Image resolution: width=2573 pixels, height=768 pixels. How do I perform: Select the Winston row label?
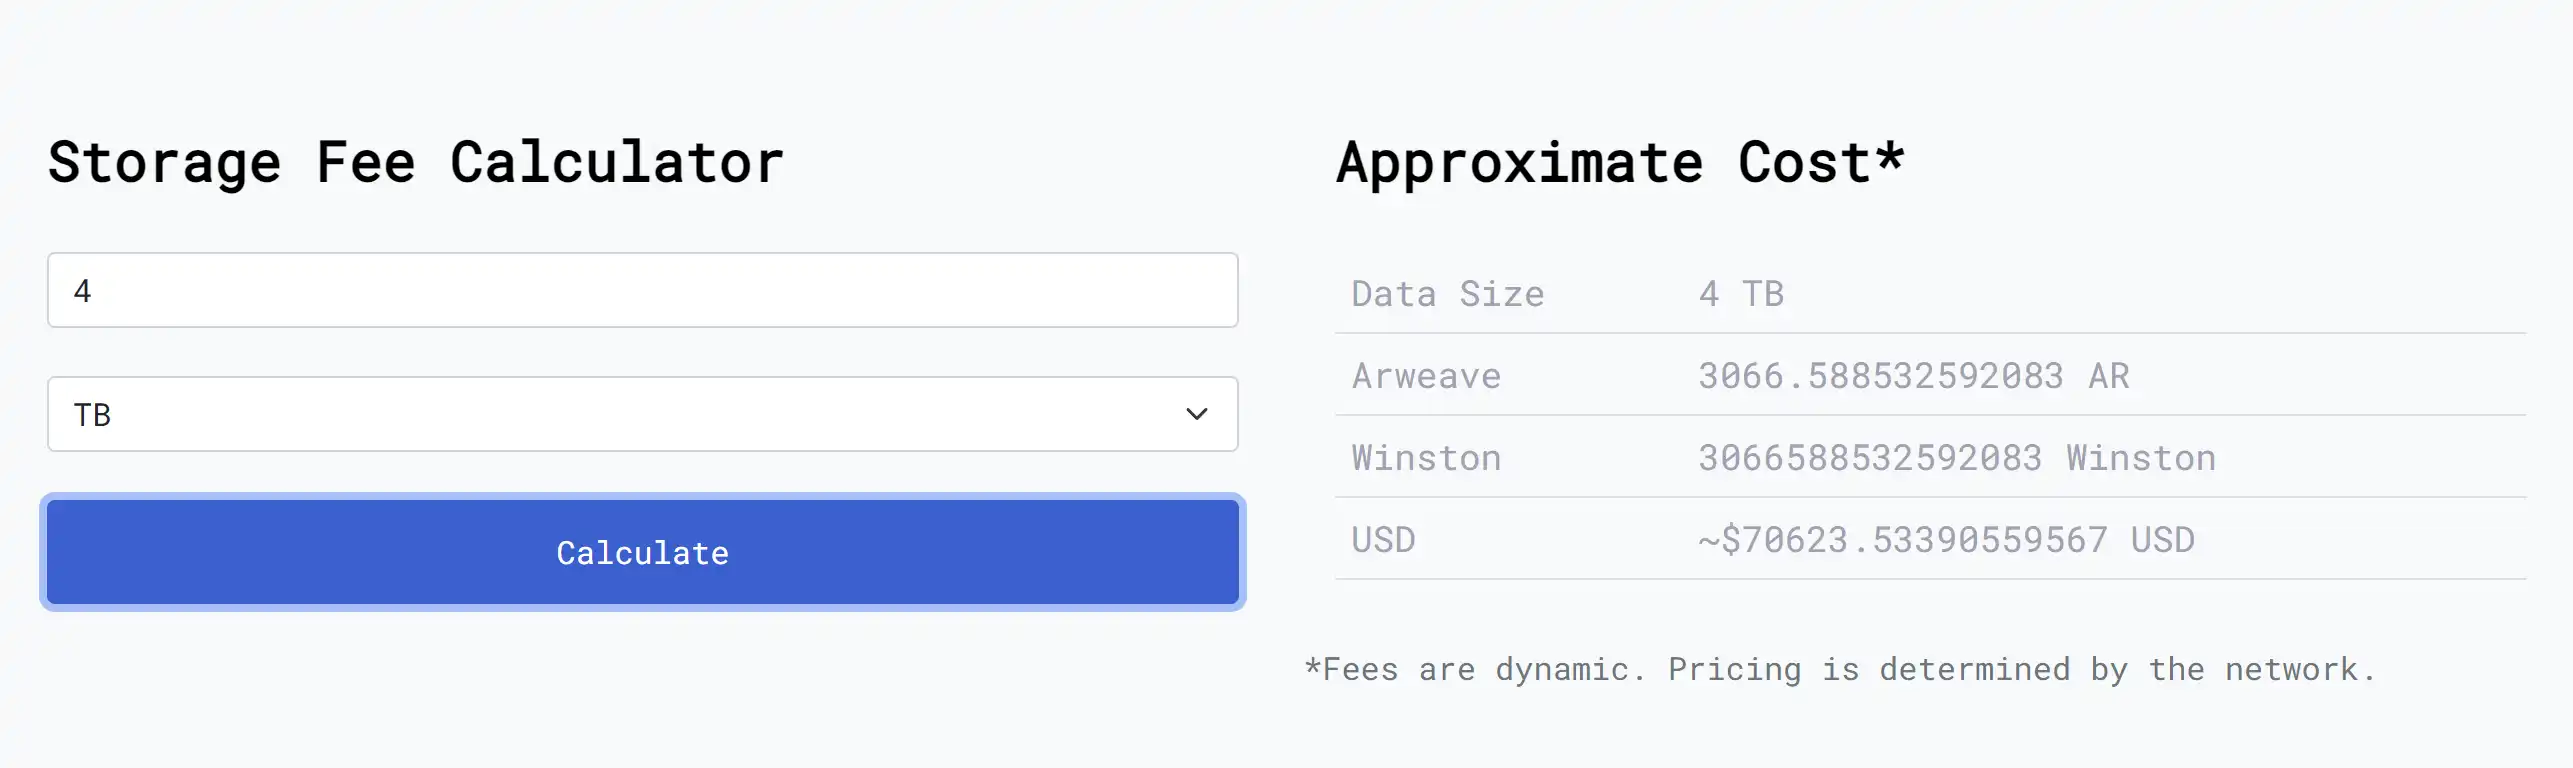(x=1426, y=458)
